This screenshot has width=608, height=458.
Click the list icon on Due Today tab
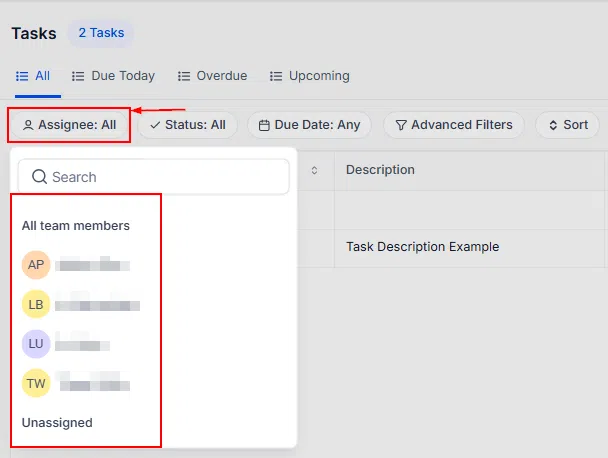tap(78, 76)
